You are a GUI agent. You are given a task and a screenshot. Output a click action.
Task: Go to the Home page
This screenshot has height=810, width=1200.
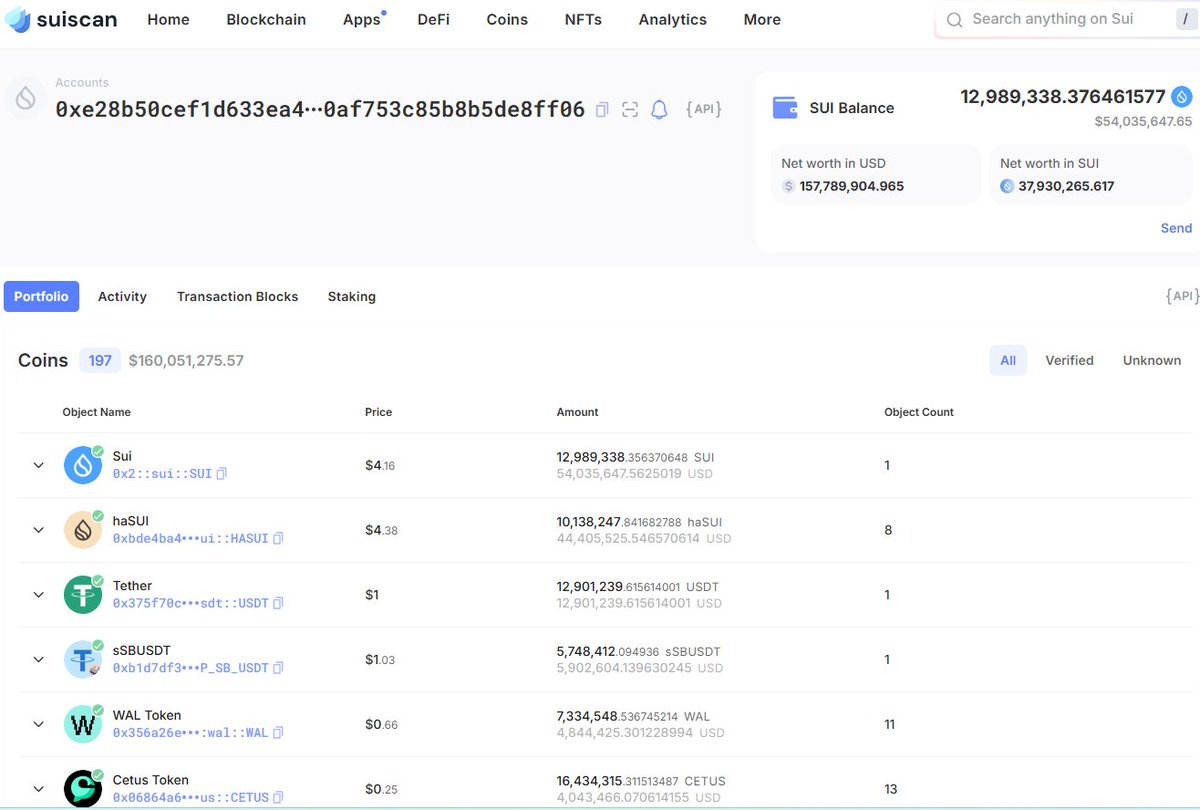click(x=168, y=19)
